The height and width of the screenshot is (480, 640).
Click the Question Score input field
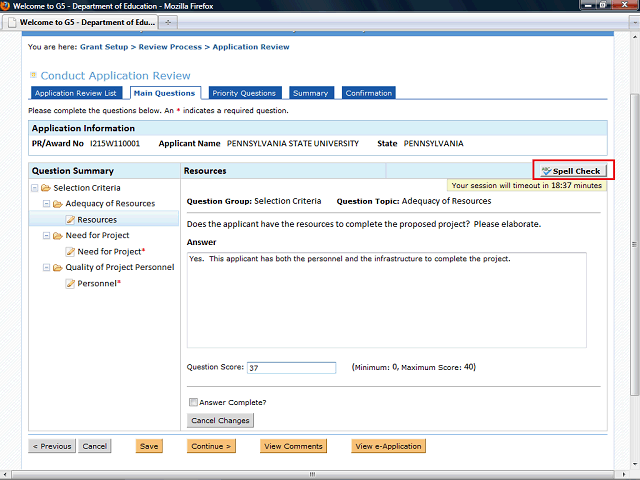pyautogui.click(x=291, y=368)
